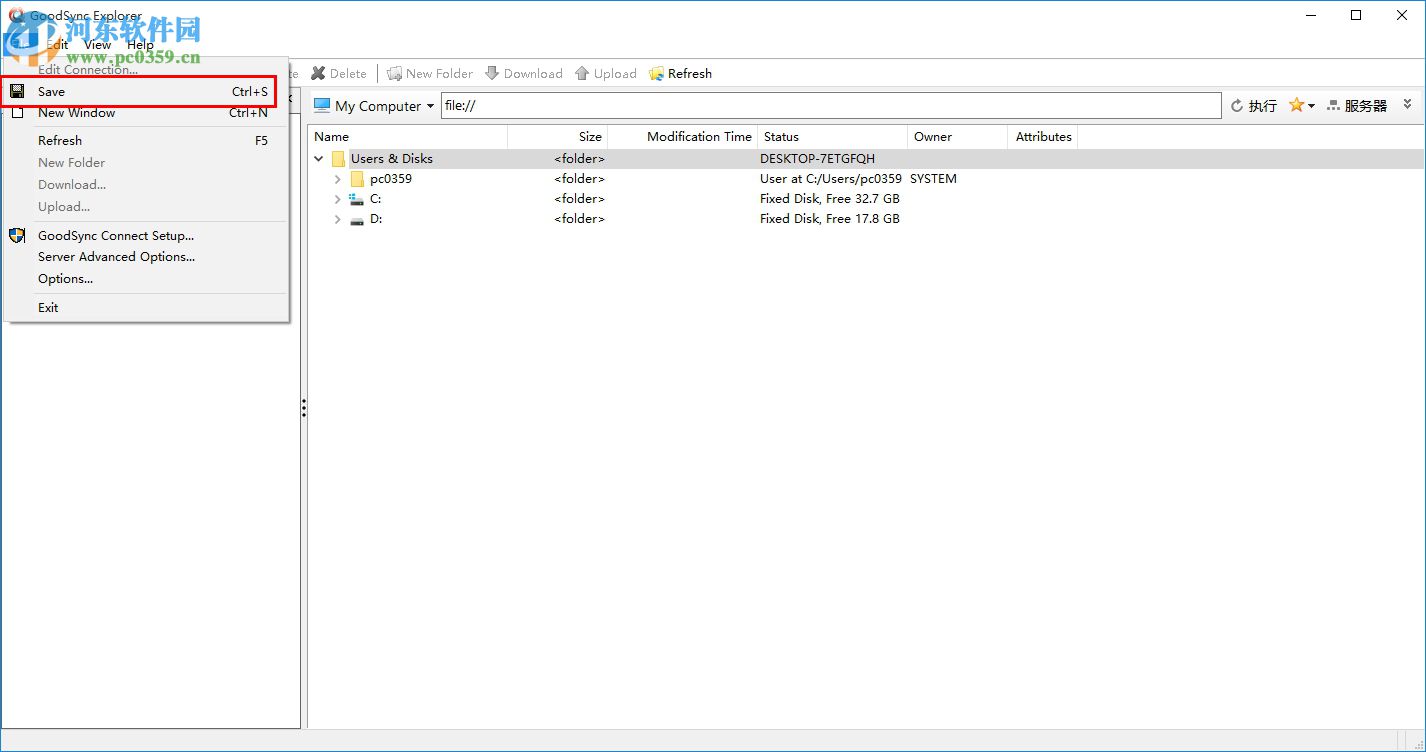Click the Upload toolbar button
The height and width of the screenshot is (752, 1426).
[x=606, y=74]
